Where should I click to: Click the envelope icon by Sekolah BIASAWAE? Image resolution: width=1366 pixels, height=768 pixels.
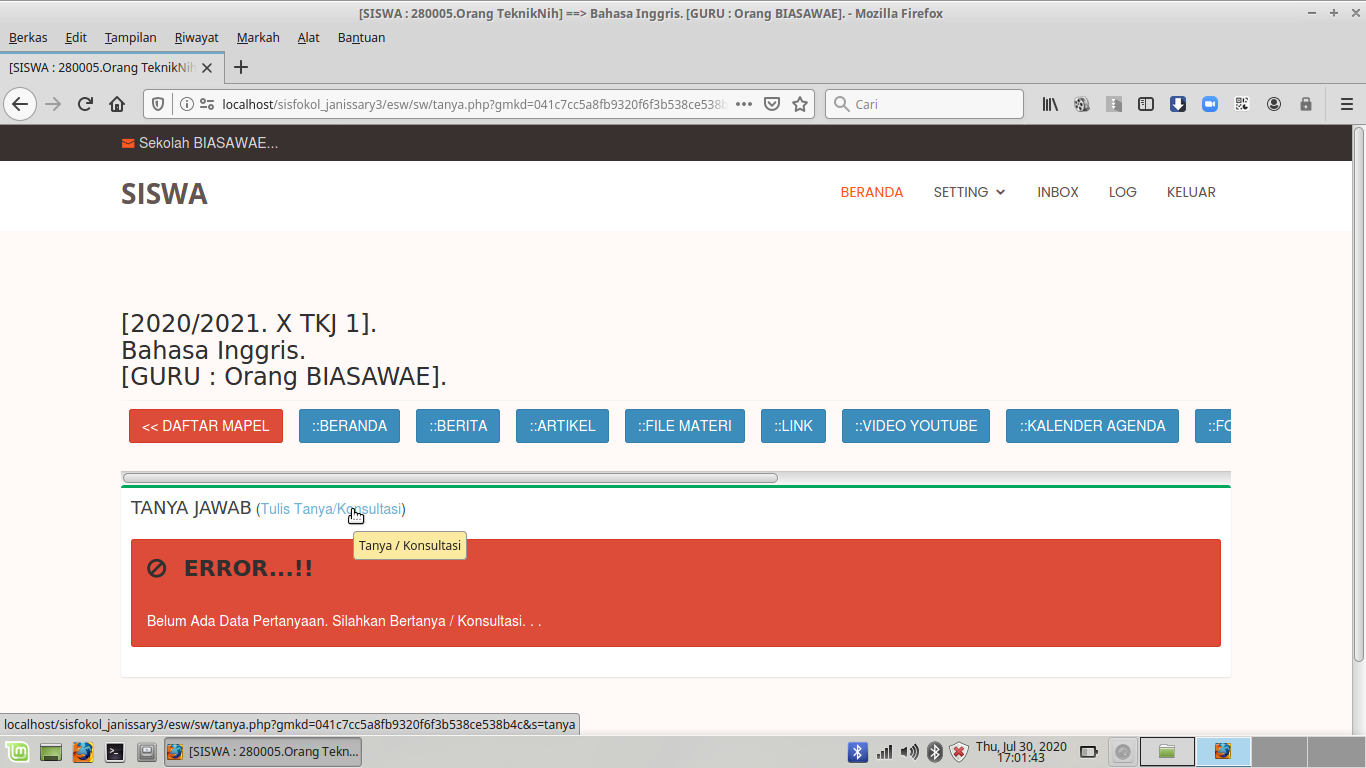(x=128, y=143)
